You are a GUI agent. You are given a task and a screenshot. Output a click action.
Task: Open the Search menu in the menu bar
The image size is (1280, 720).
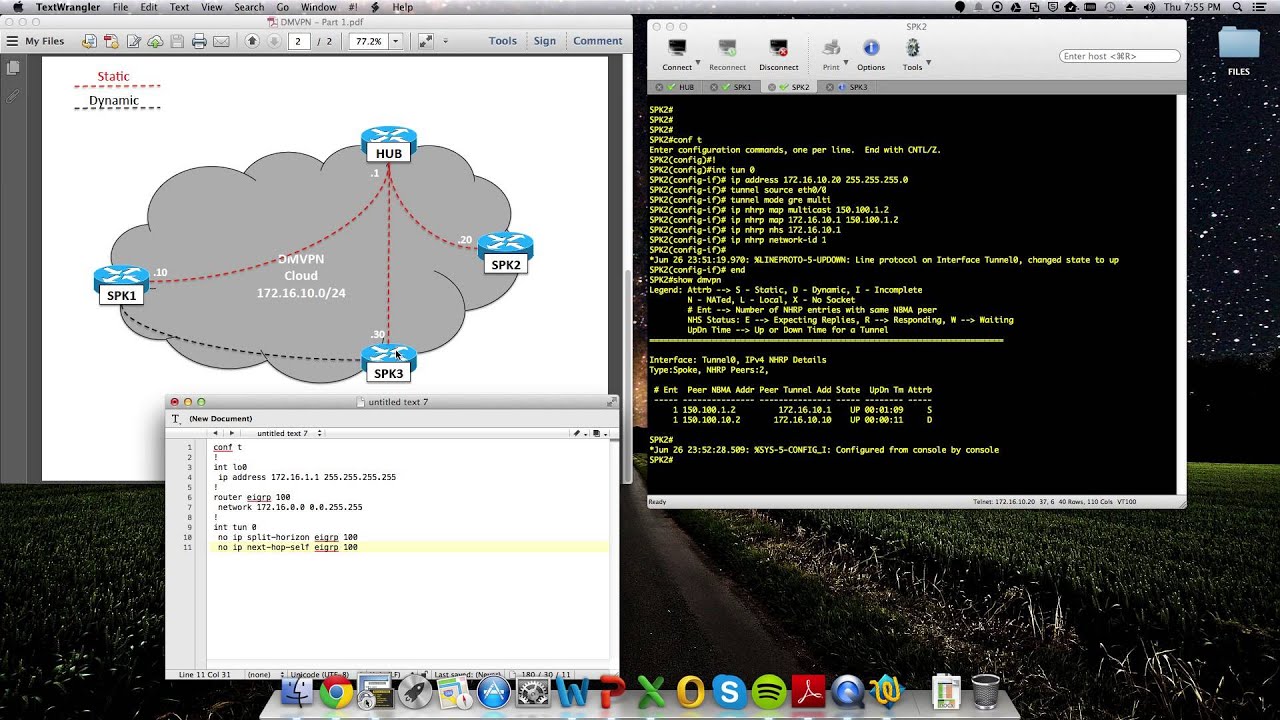click(249, 7)
